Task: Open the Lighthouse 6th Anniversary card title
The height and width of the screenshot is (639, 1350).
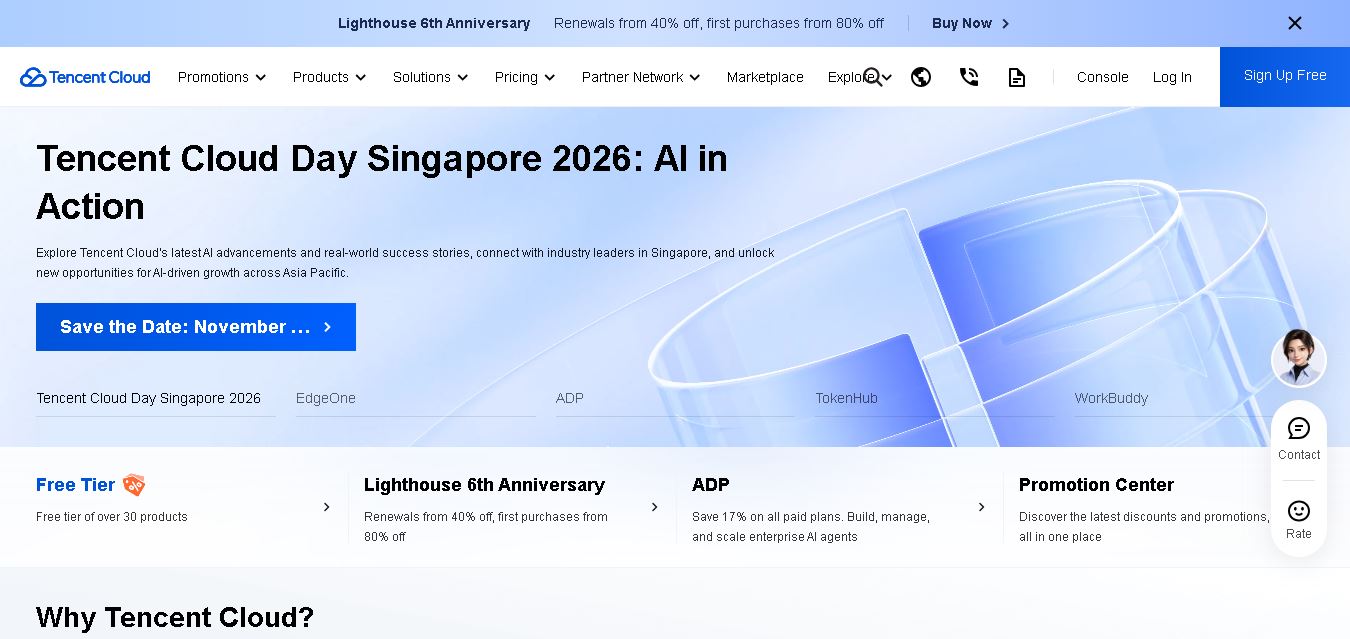Action: (484, 485)
